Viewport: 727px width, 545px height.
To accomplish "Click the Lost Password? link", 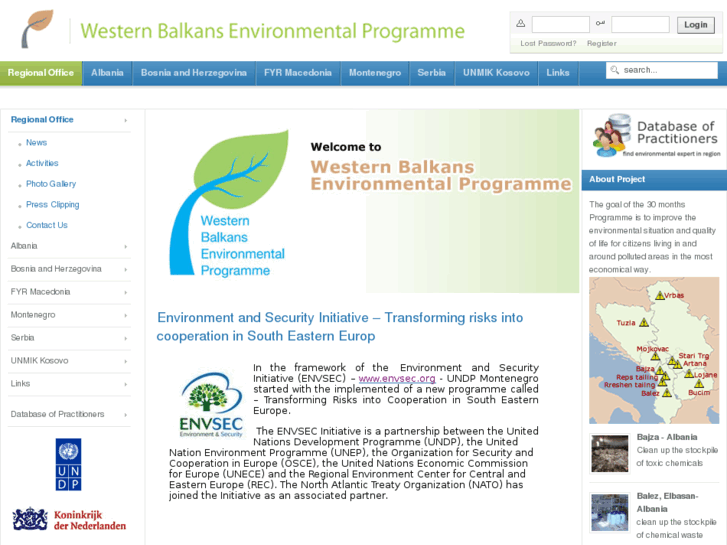I will 548,43.
